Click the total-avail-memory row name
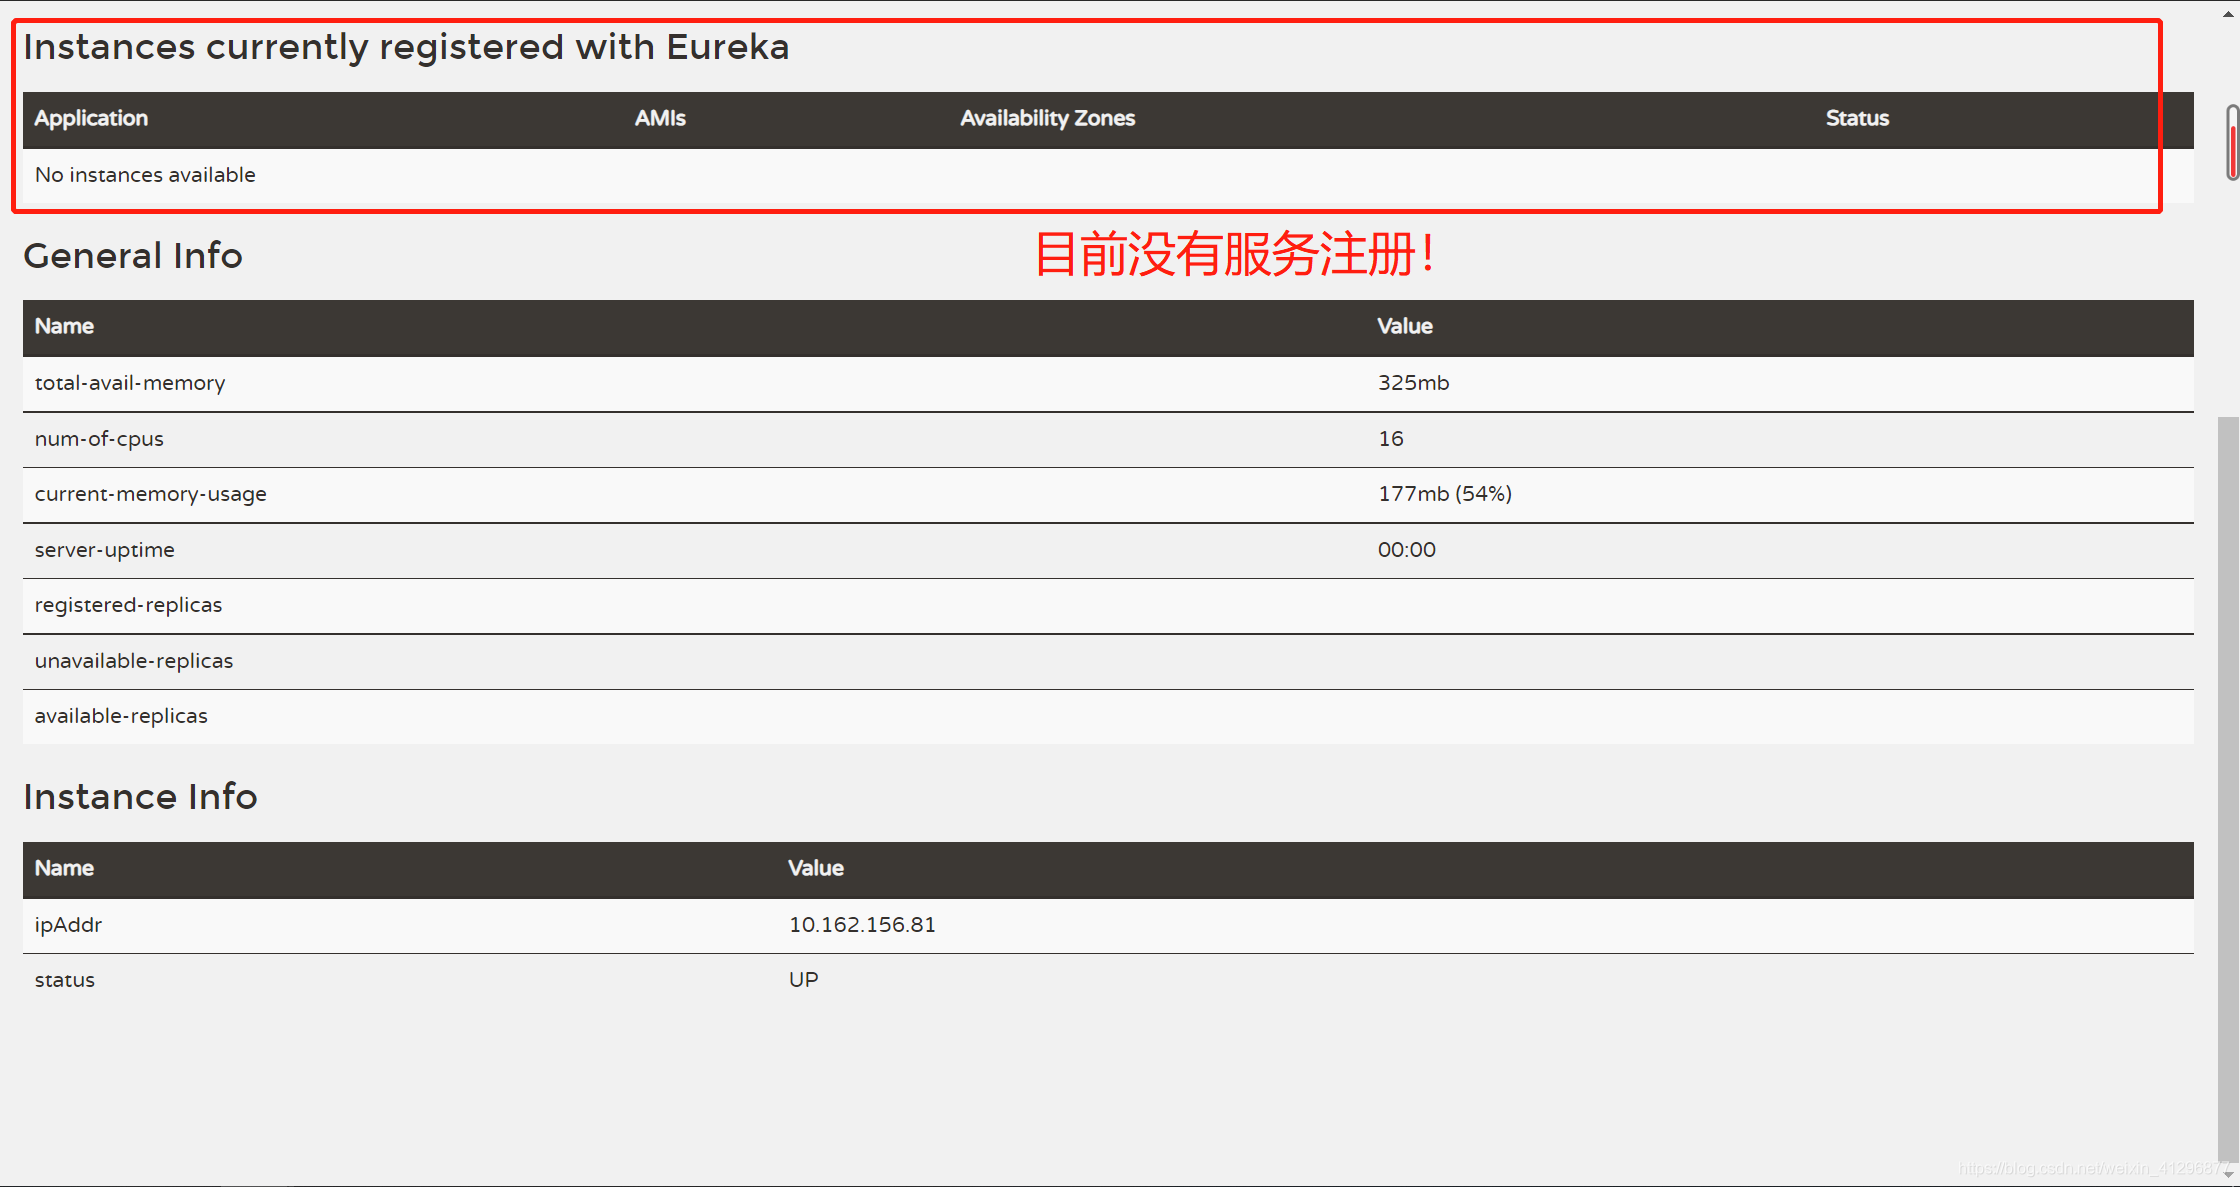Image resolution: width=2240 pixels, height=1187 pixels. (130, 383)
